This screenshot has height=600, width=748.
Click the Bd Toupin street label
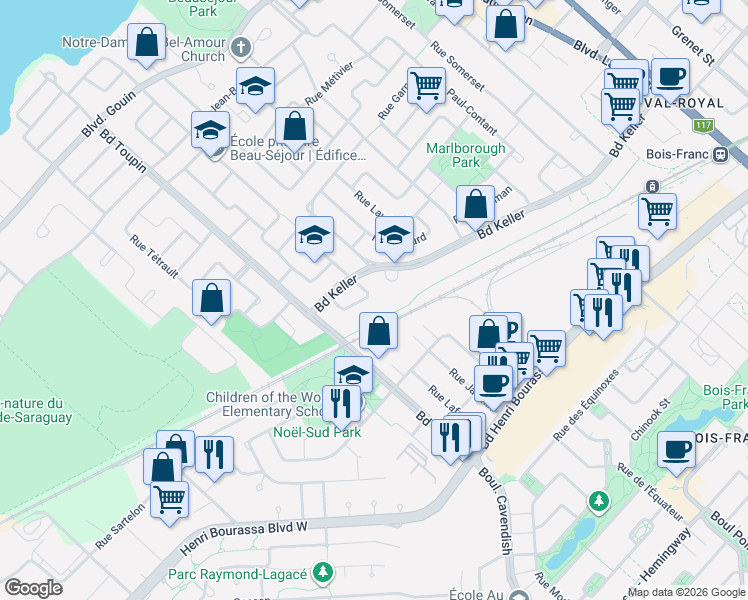tap(123, 151)
